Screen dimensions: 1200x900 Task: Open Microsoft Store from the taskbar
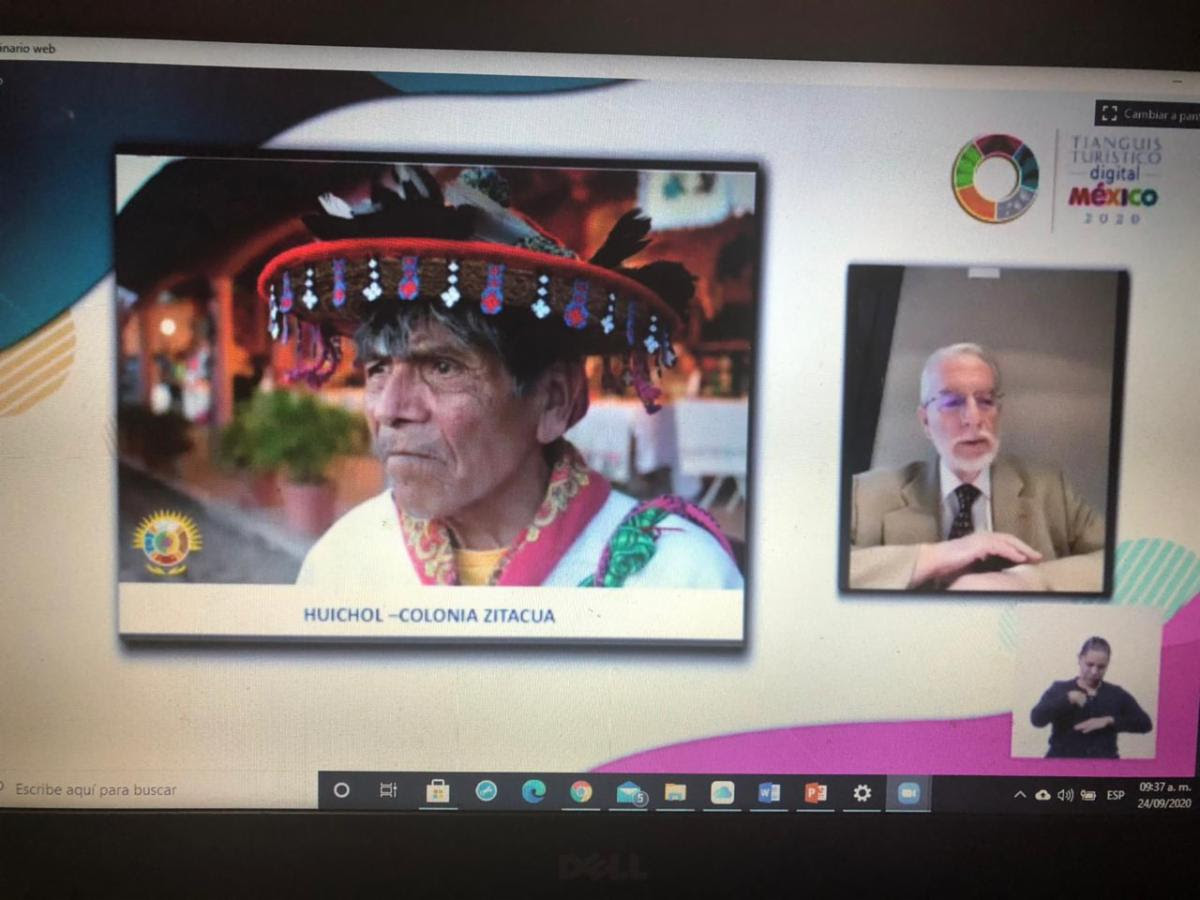438,791
